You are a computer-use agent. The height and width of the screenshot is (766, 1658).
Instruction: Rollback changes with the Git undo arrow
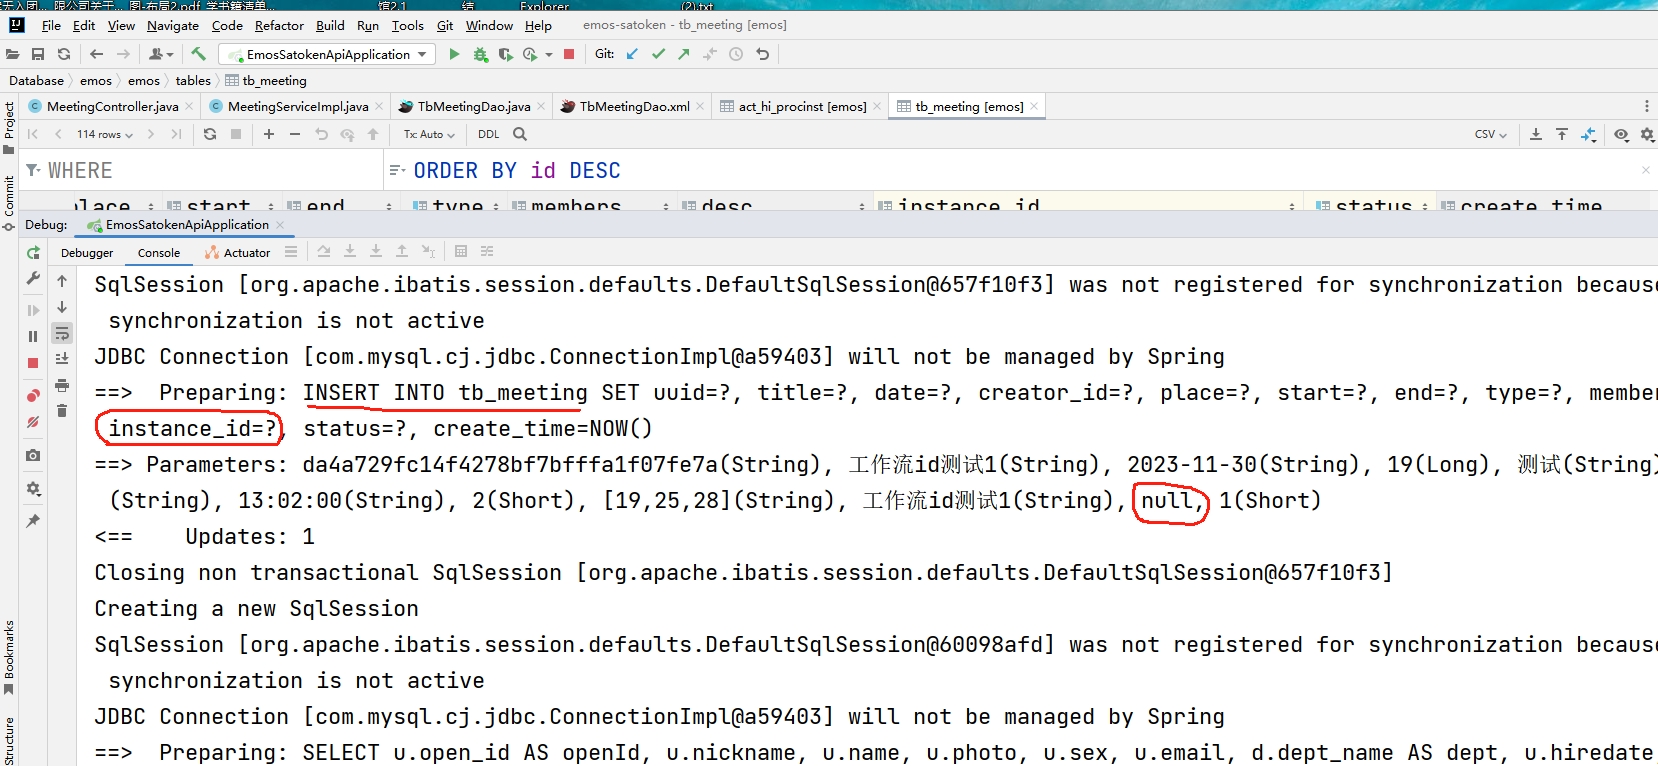point(763,54)
